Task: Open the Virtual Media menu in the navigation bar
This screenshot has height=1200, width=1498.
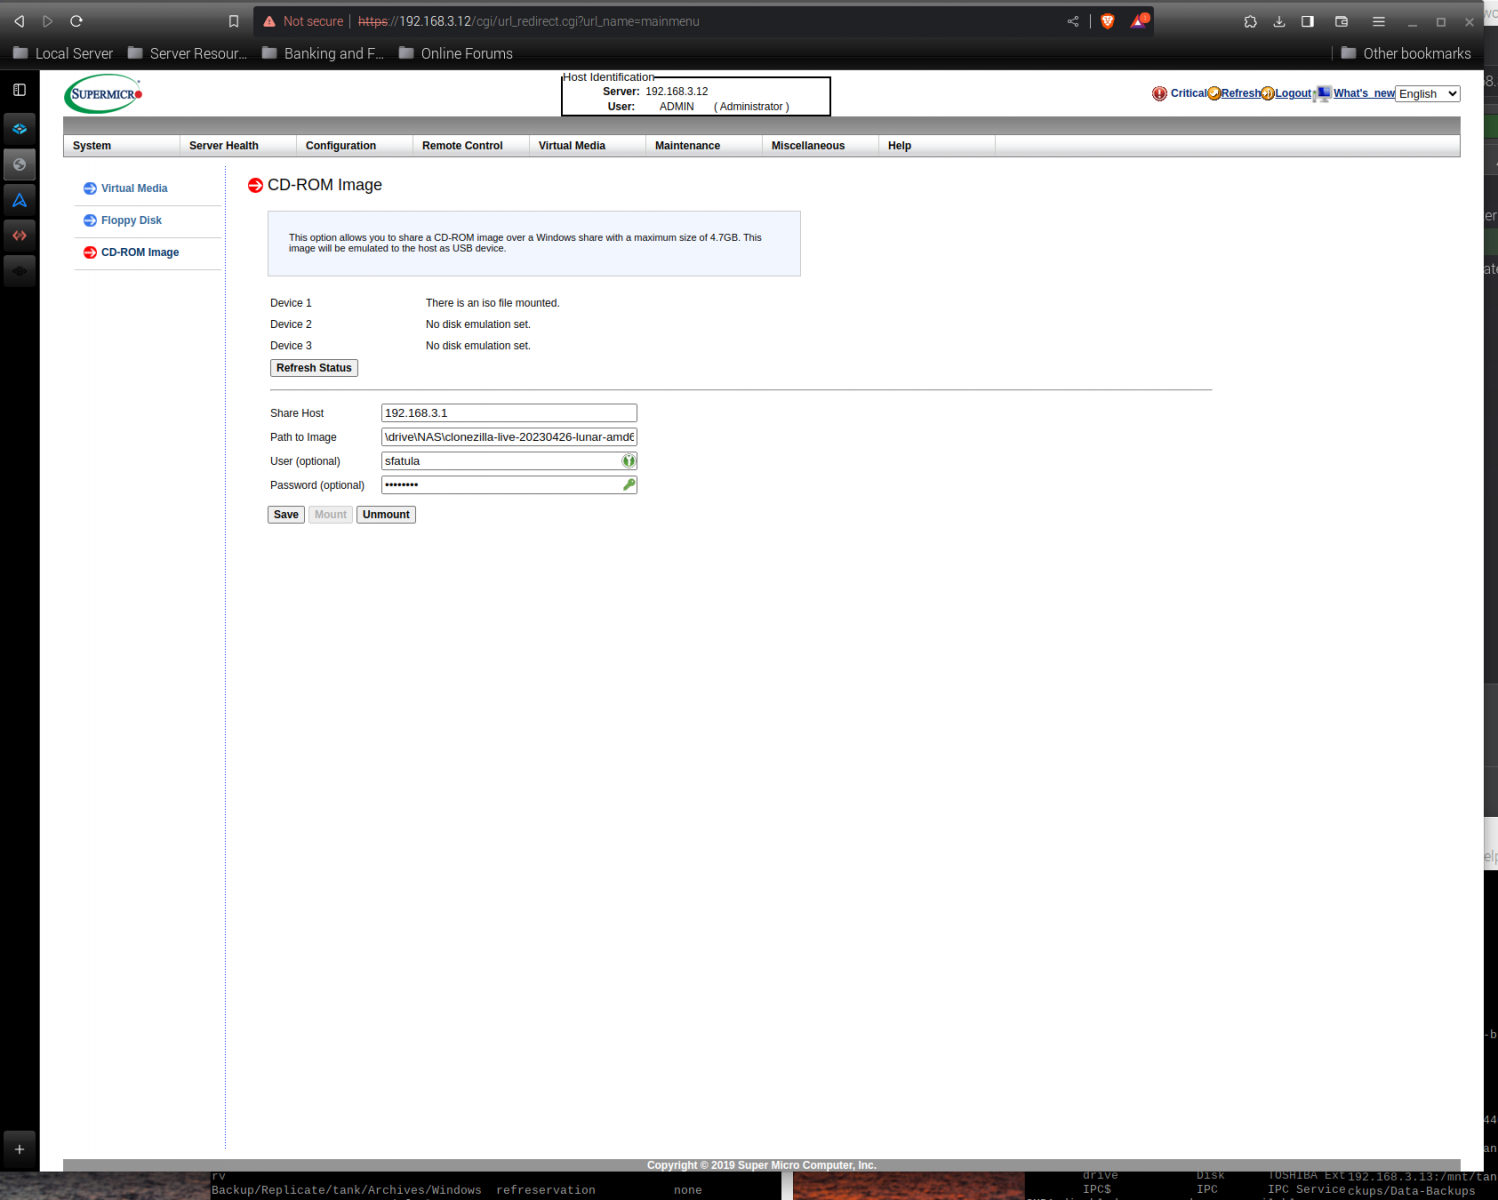Action: [588, 146]
